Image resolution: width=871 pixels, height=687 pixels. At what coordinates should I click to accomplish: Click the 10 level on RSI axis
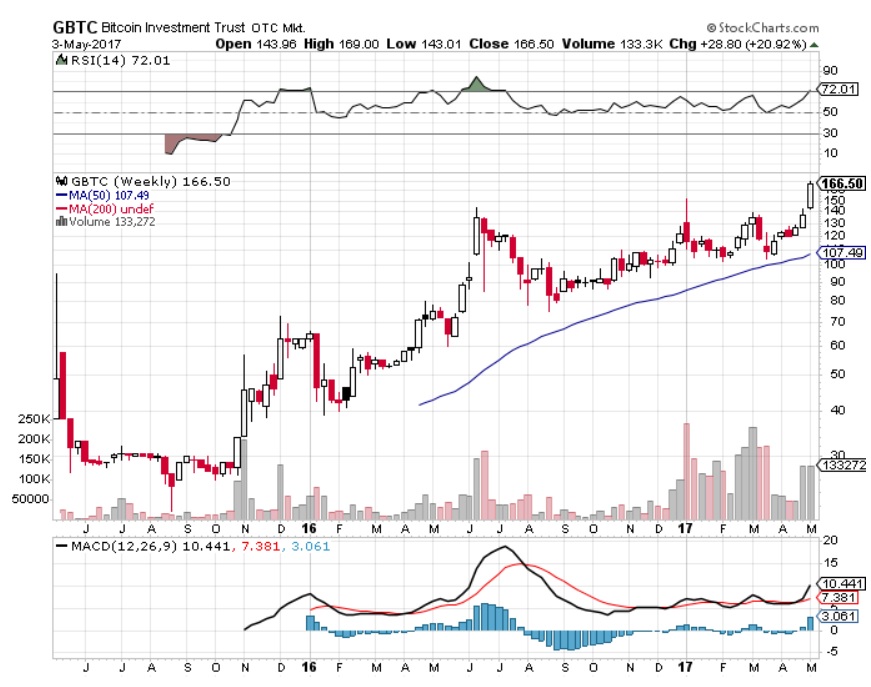pyautogui.click(x=830, y=153)
